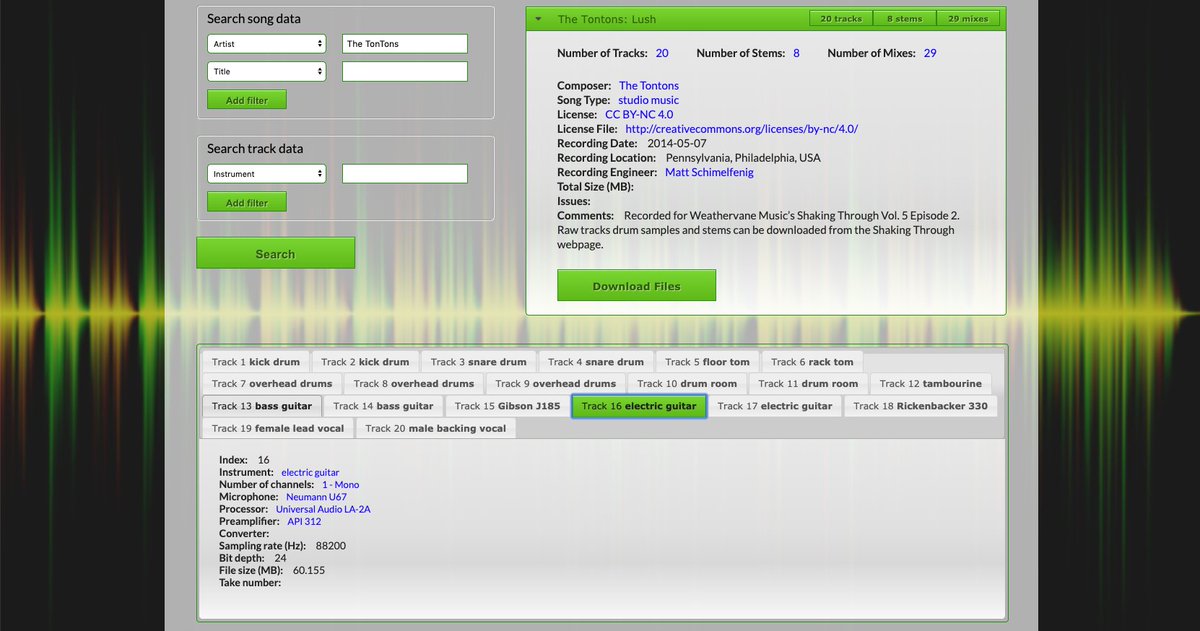Select the recording date 2014-05-07
The width and height of the screenshot is (1200, 631).
tap(675, 143)
